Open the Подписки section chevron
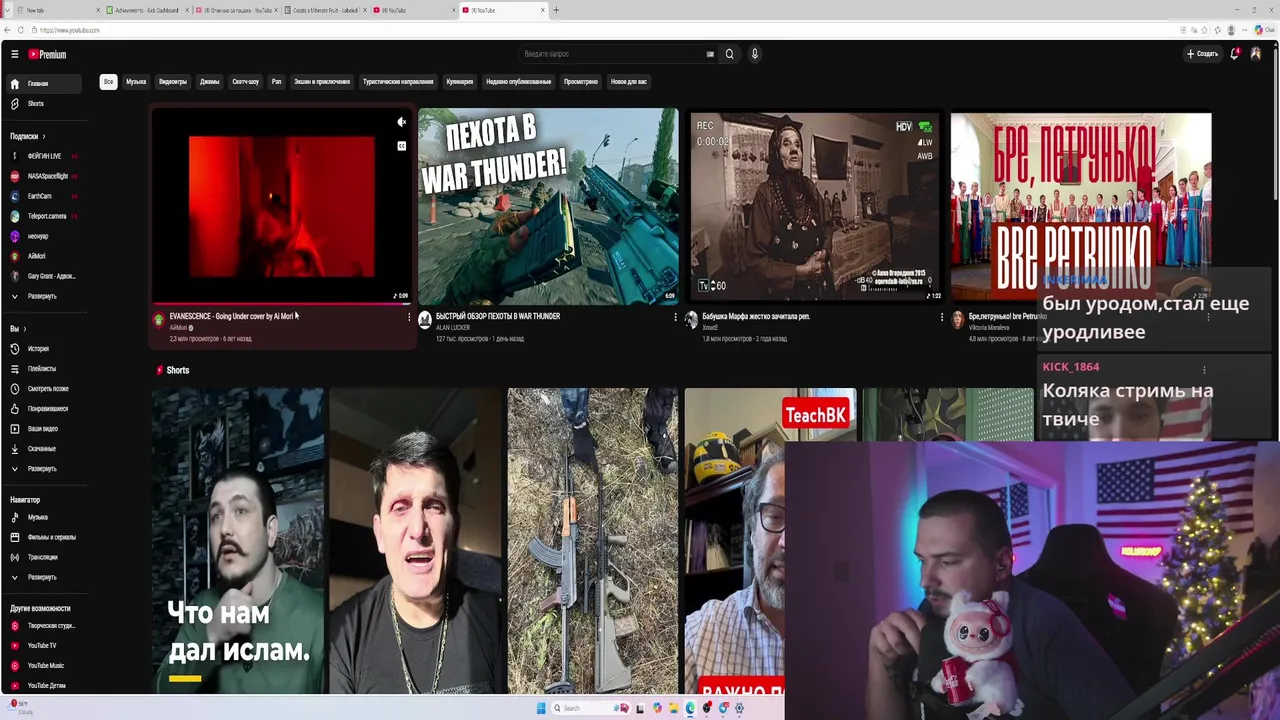The height and width of the screenshot is (720, 1280). point(44,136)
